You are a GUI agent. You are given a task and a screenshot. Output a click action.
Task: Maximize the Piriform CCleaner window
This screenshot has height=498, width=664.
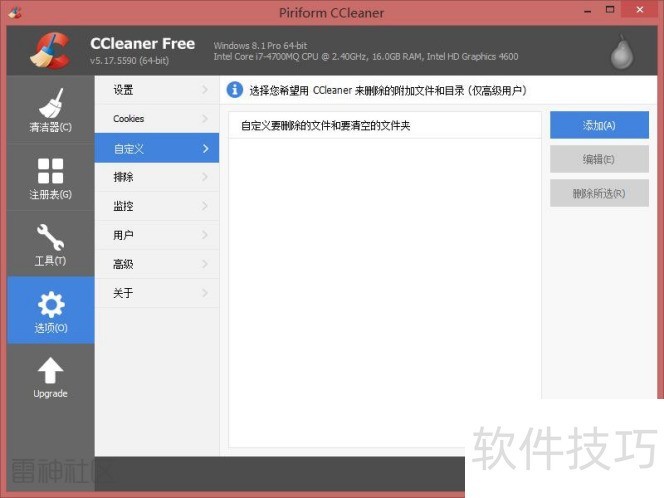pyautogui.click(x=610, y=10)
